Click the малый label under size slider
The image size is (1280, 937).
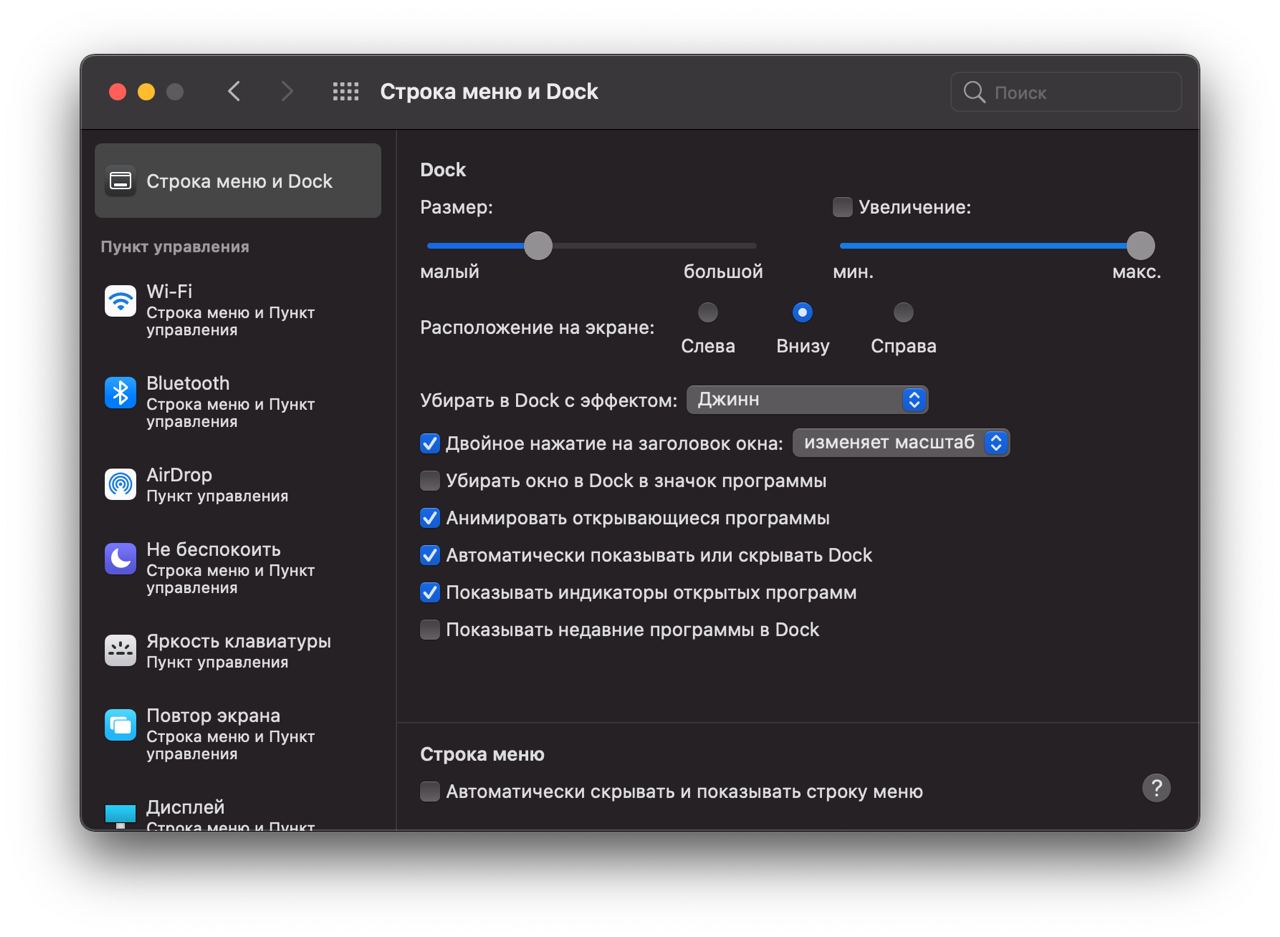[x=449, y=272]
